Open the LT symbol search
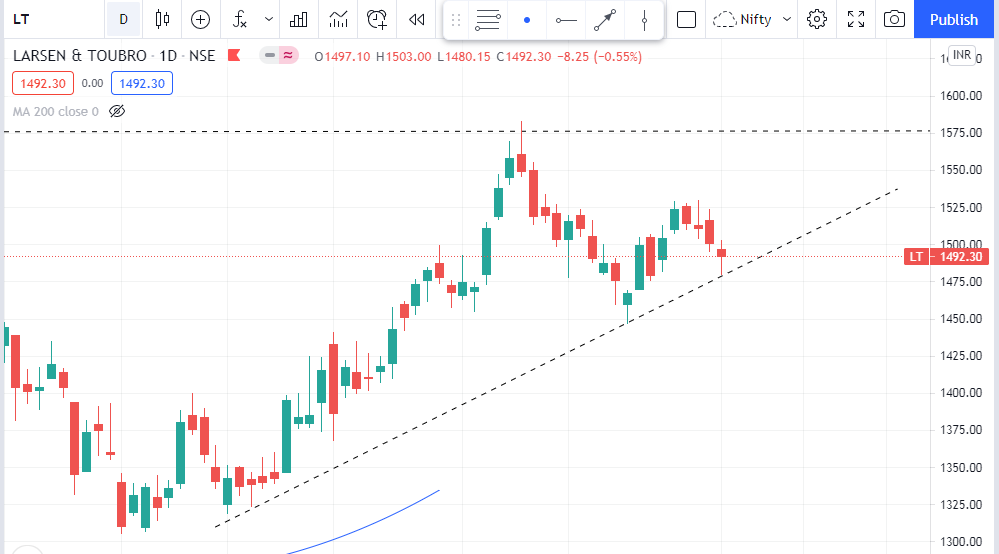Viewport: 999px width, 554px height. pos(22,19)
